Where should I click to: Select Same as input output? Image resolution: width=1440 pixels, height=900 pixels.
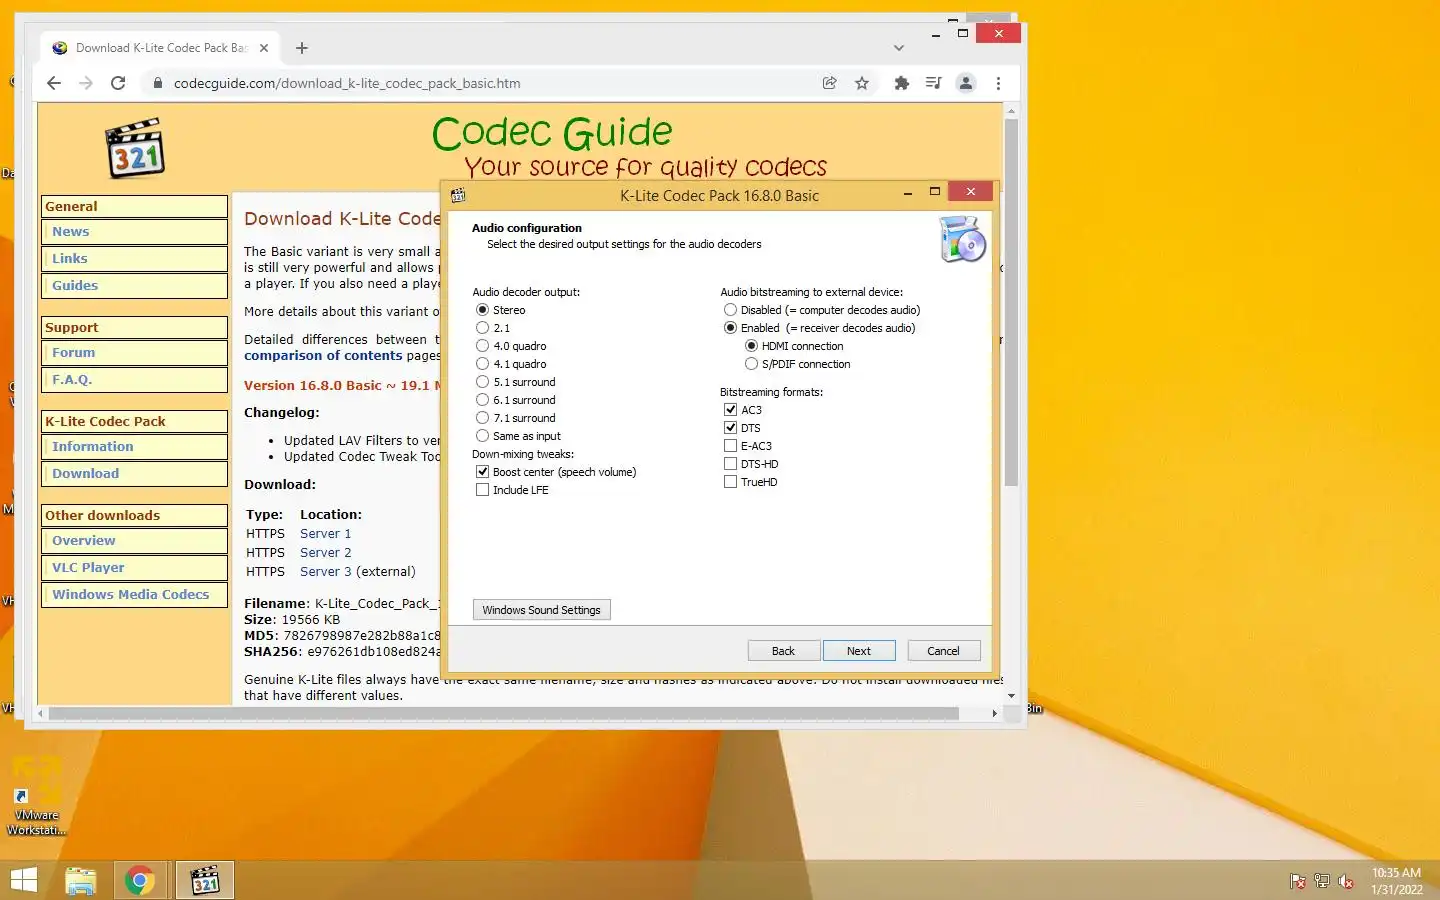click(519, 436)
